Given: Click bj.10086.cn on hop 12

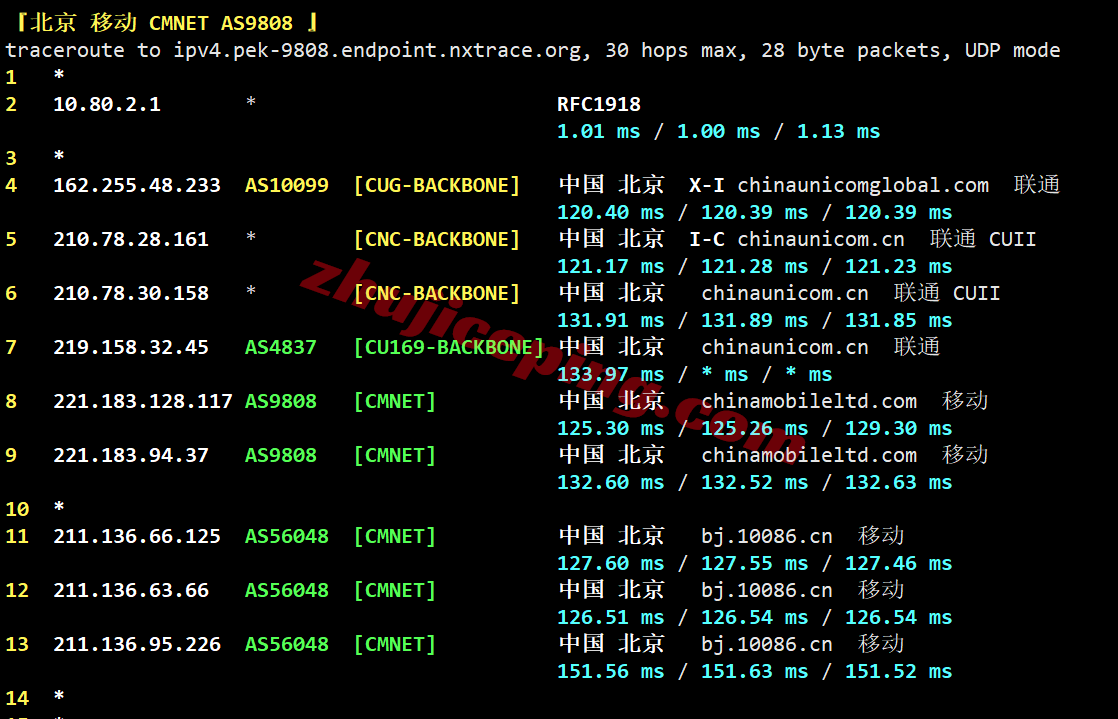Looking at the screenshot, I should [767, 591].
